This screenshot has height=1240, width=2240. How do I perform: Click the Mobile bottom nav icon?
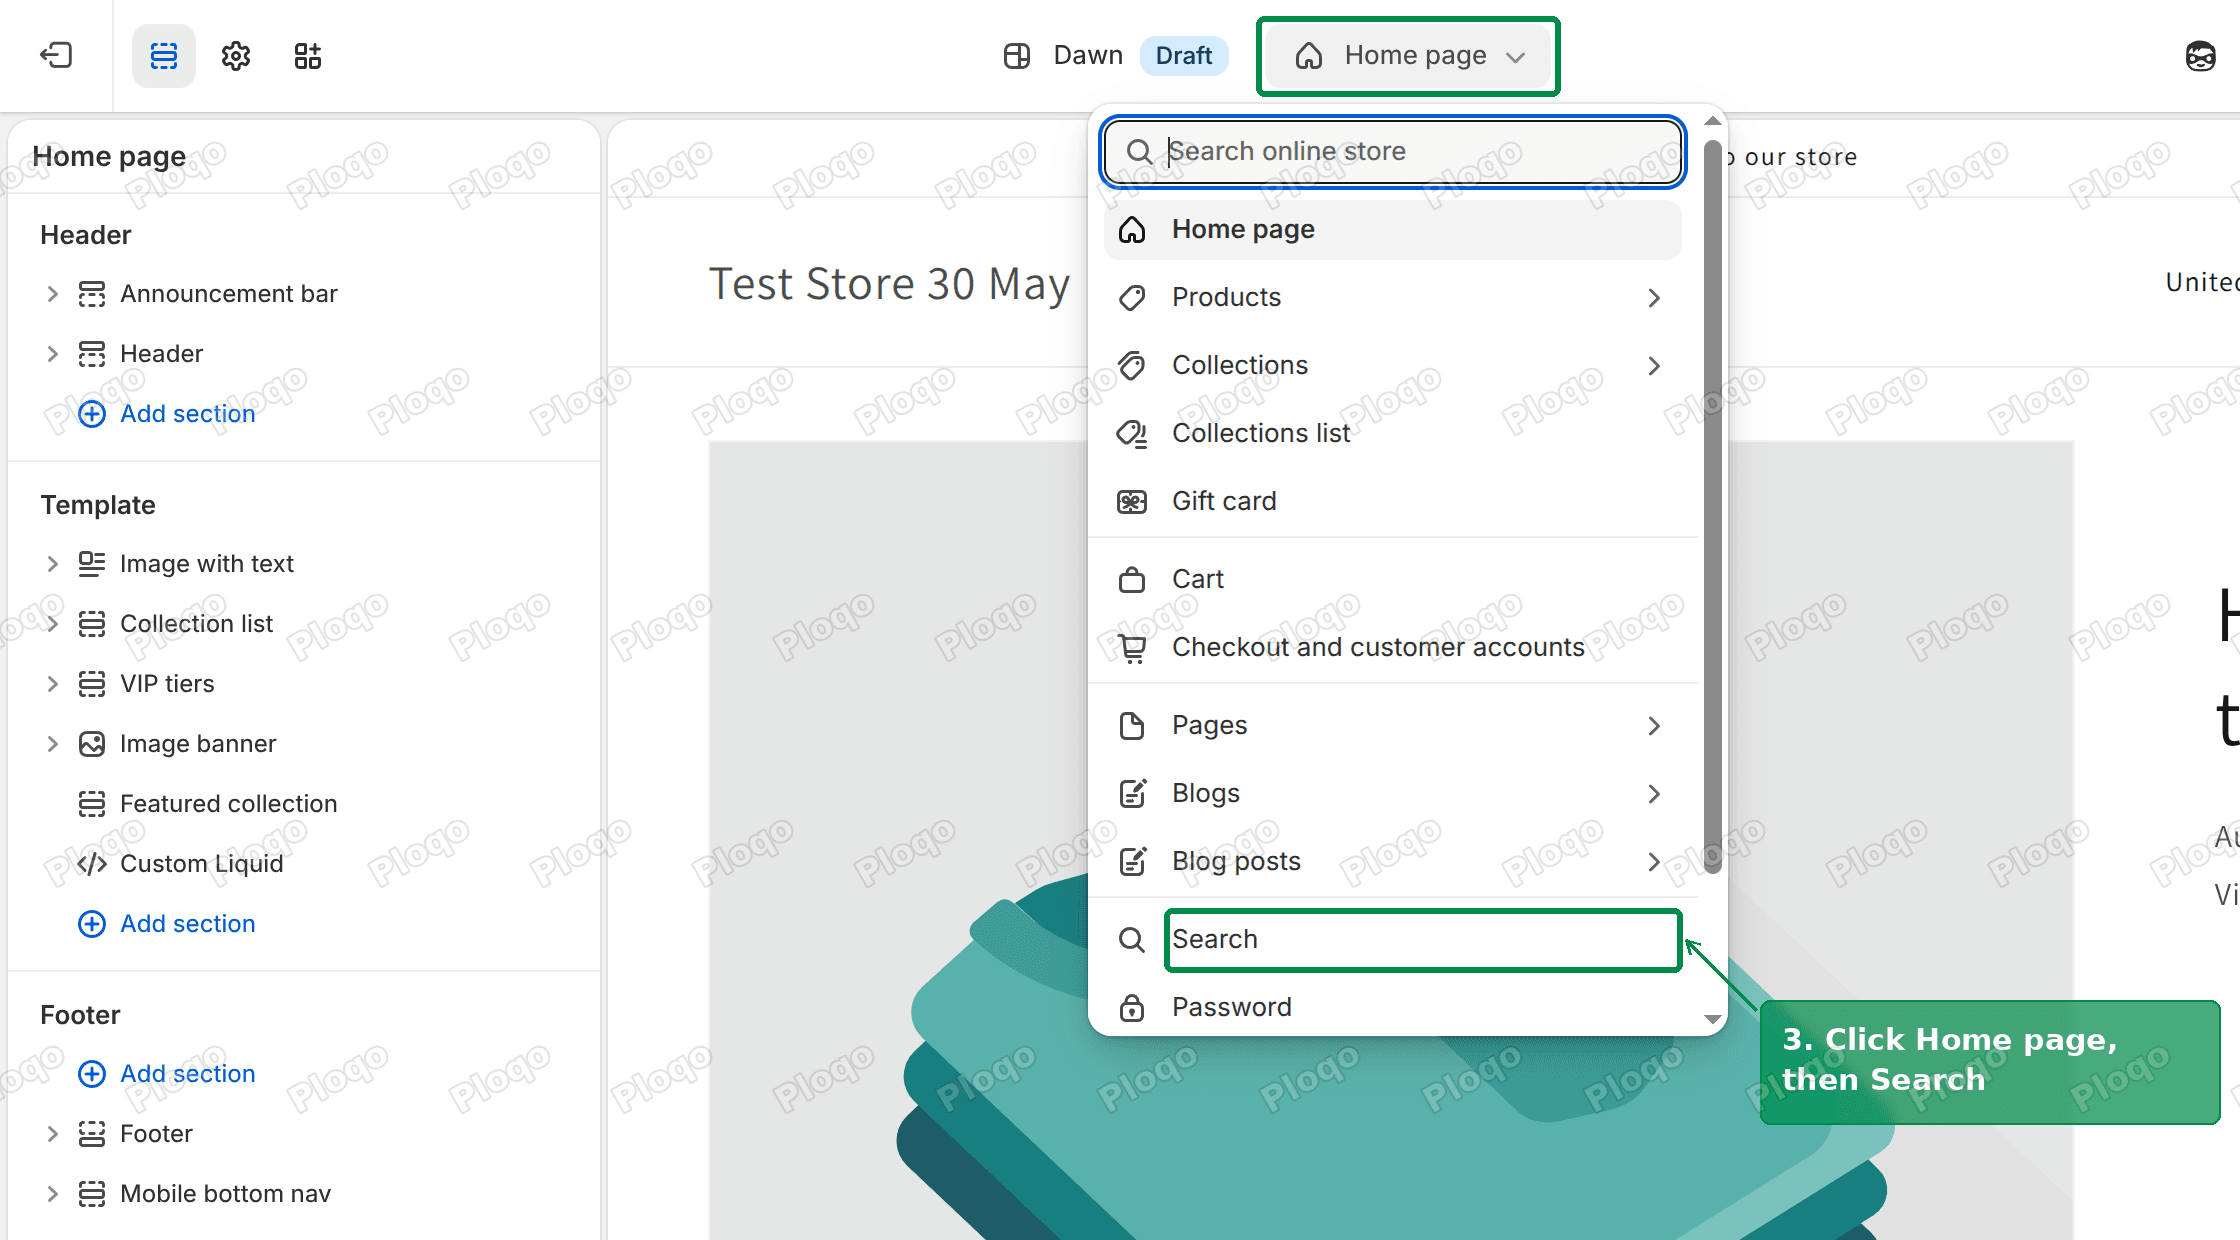[x=92, y=1194]
